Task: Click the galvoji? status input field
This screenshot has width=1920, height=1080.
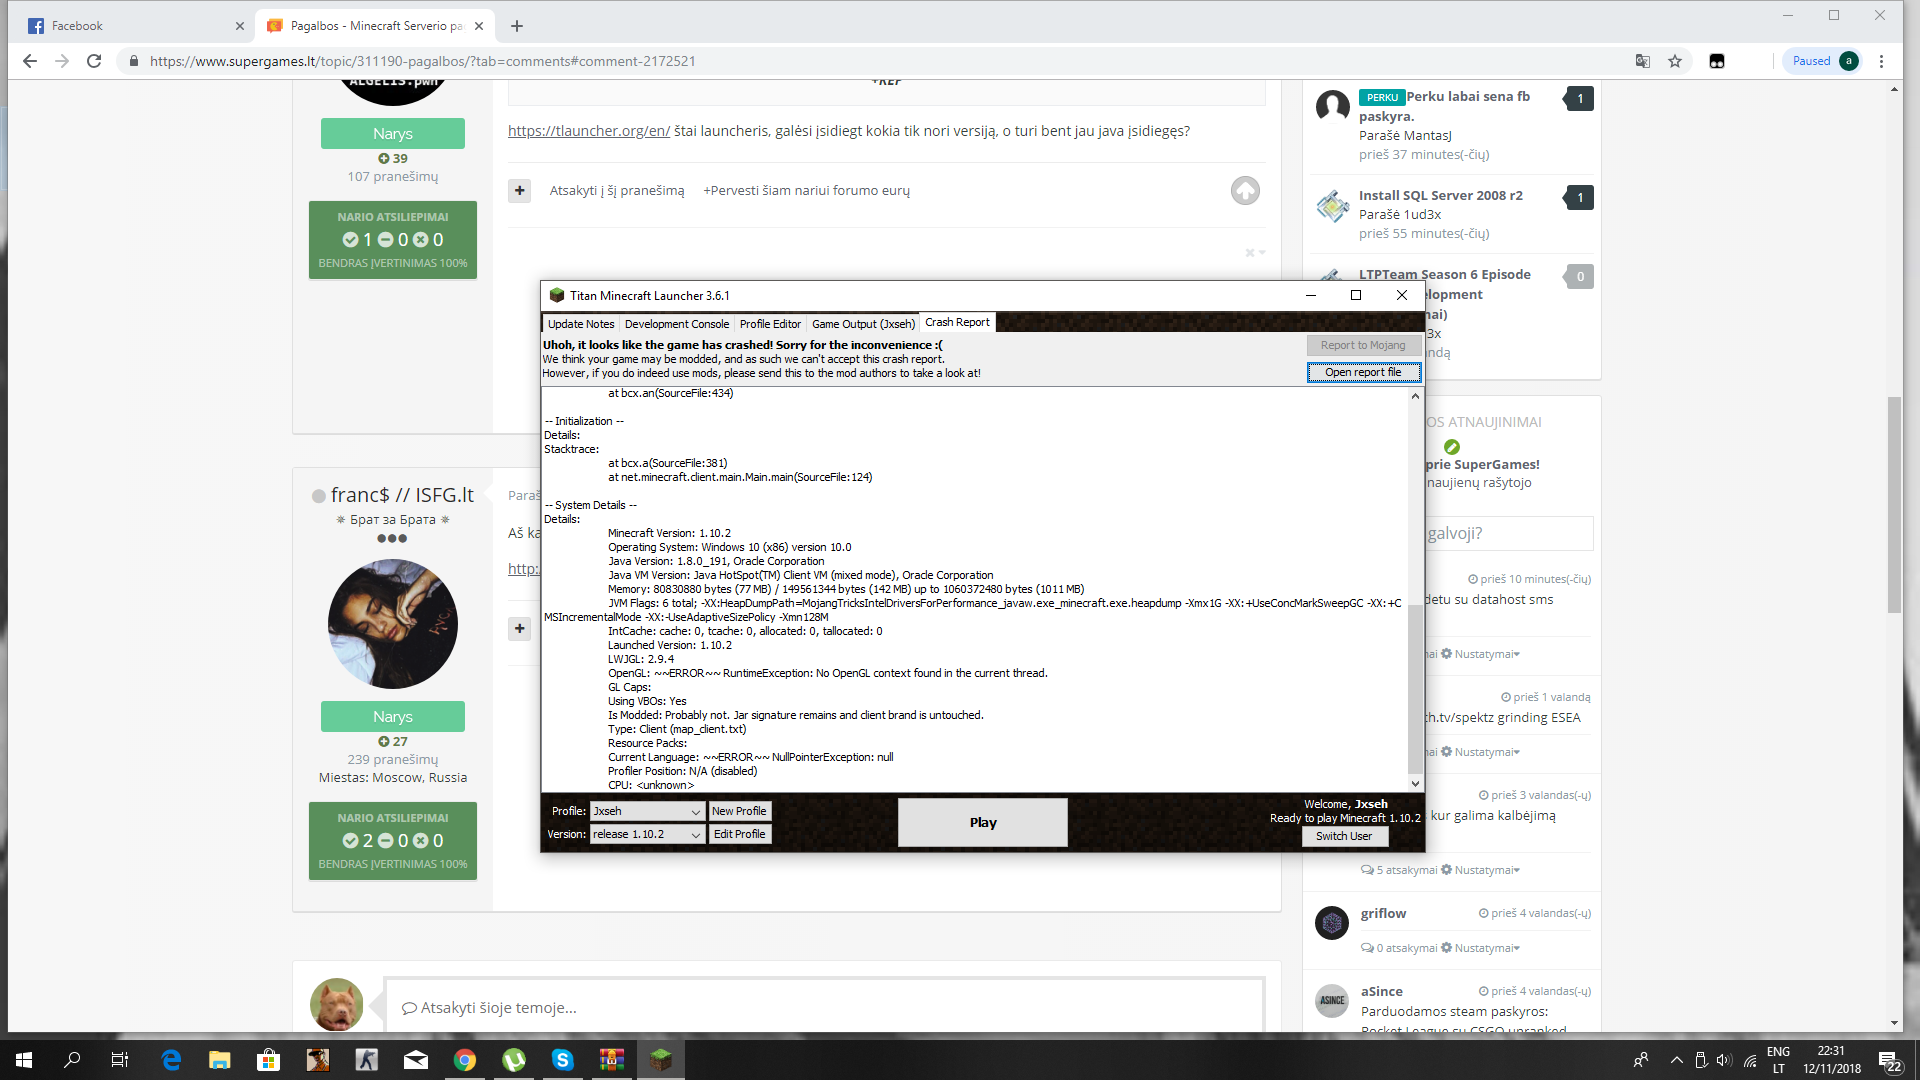Action: pyautogui.click(x=1508, y=533)
